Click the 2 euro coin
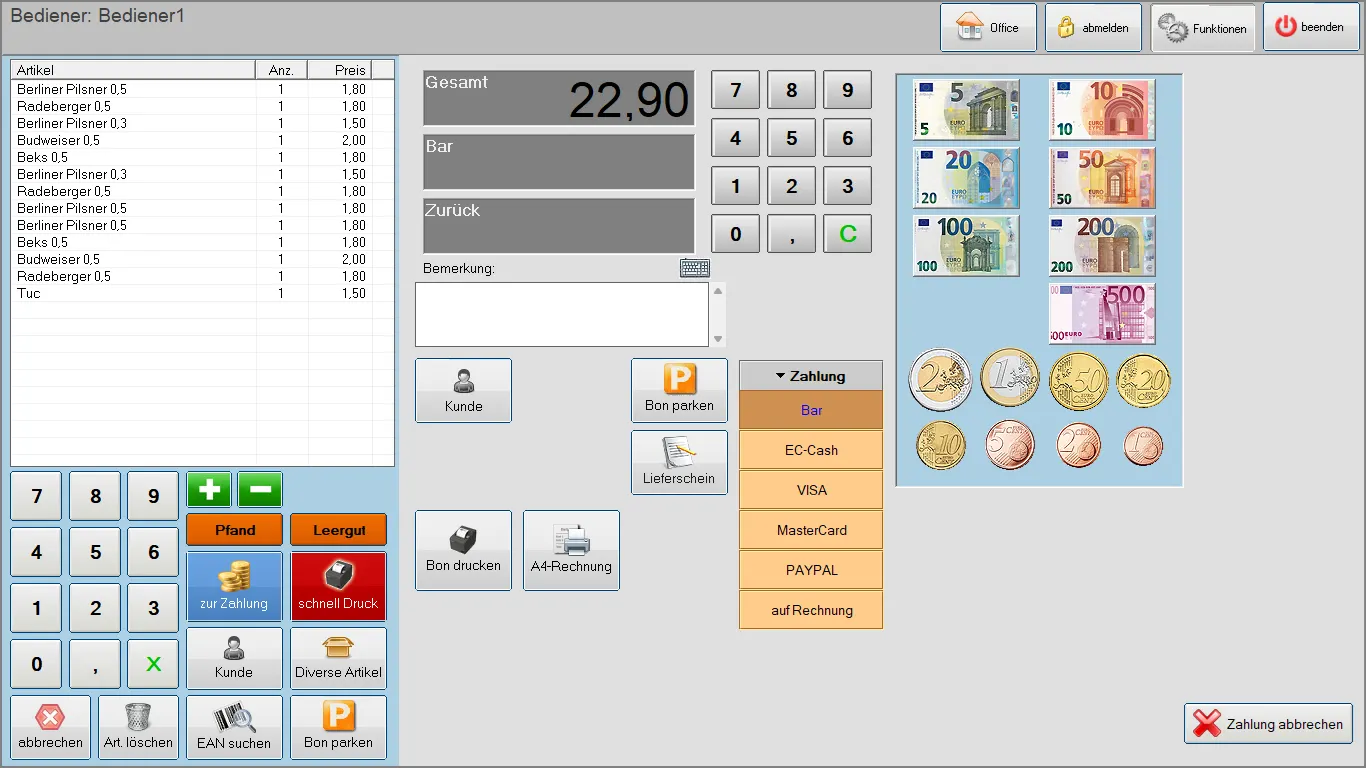 click(x=940, y=380)
